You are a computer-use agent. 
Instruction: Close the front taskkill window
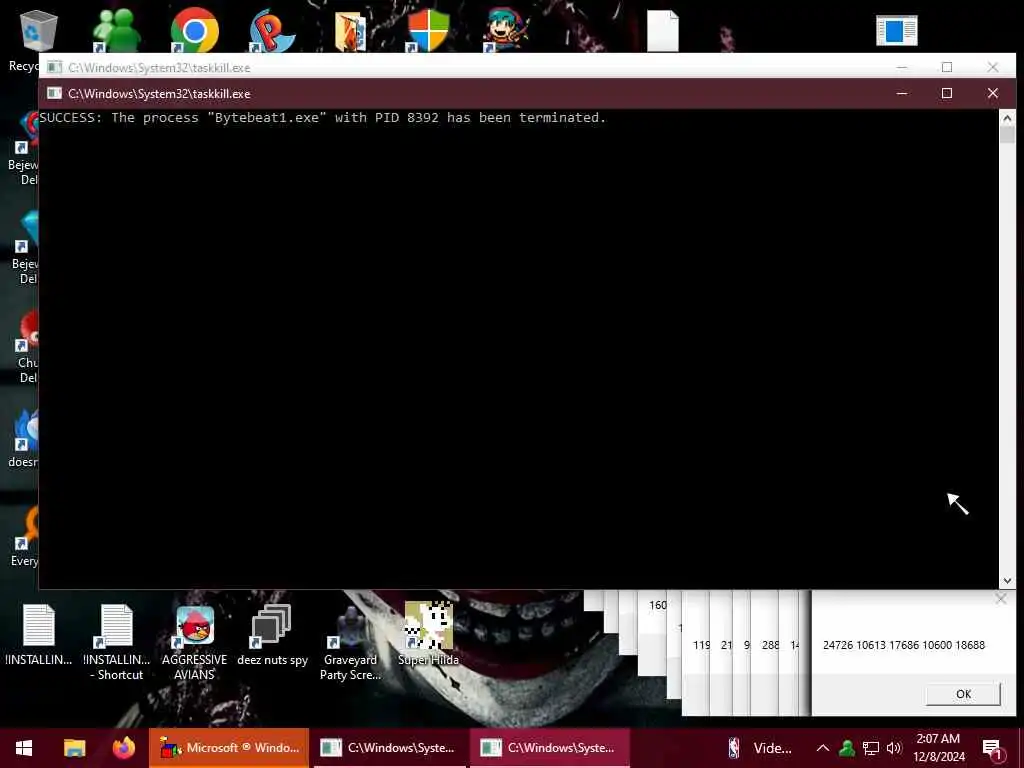point(993,93)
